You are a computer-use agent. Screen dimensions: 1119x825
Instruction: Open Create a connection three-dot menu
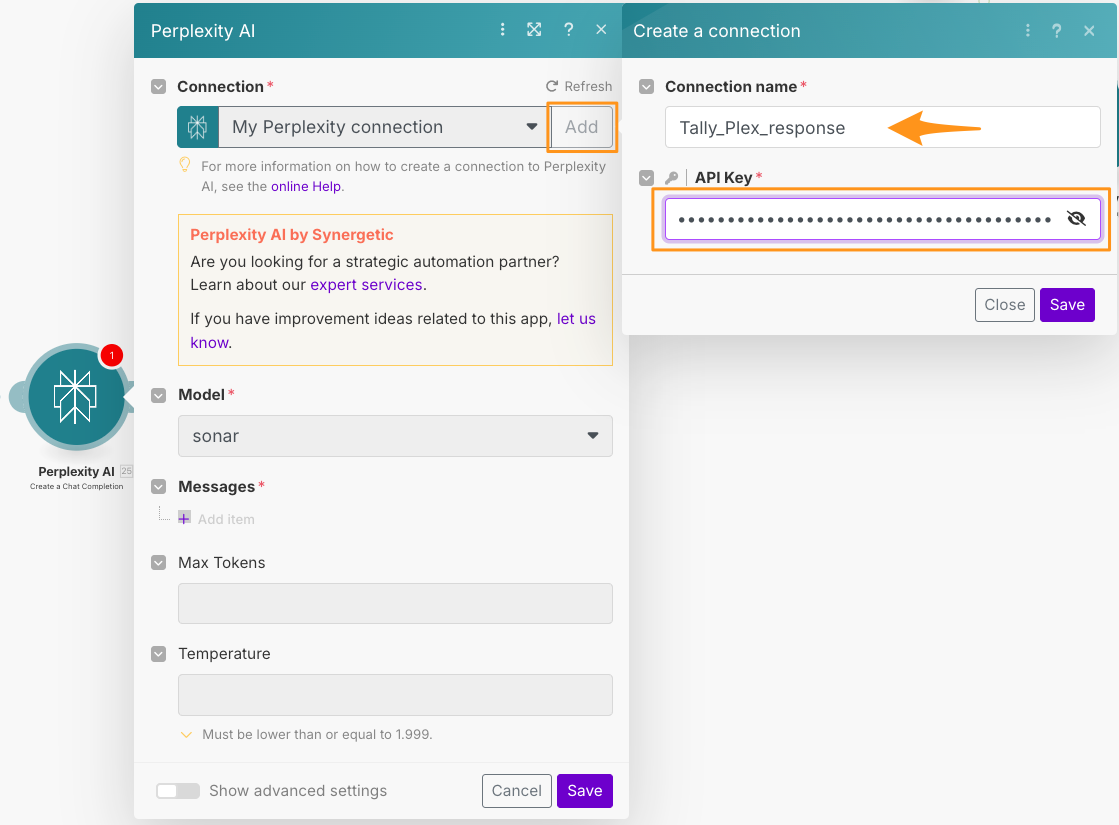click(x=1028, y=30)
